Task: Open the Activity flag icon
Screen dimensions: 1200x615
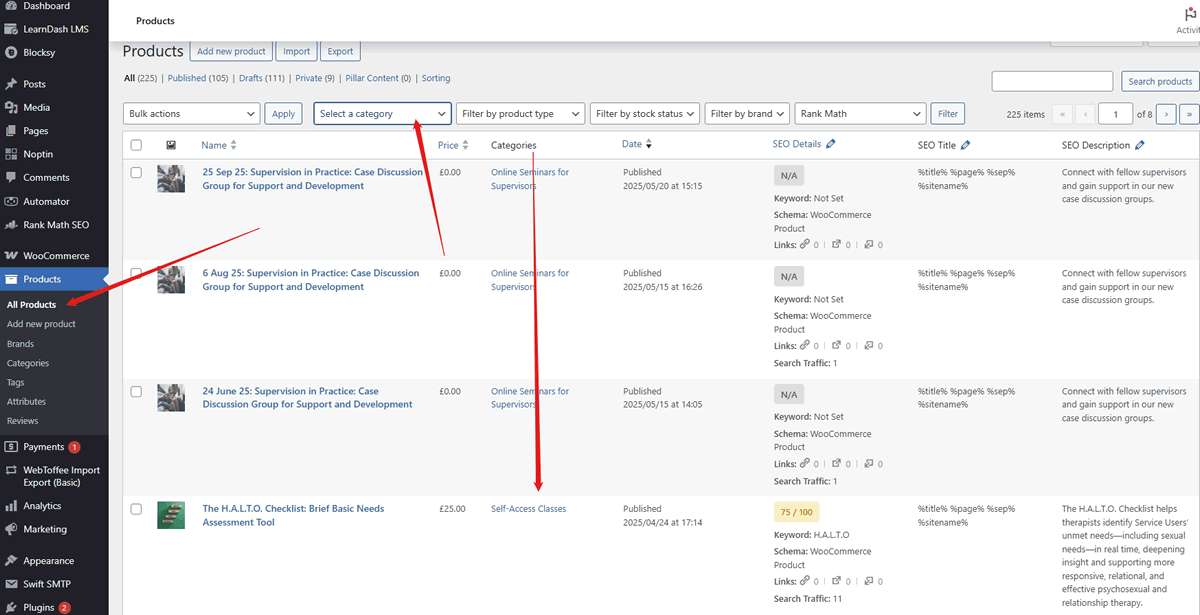Action: [1190, 14]
